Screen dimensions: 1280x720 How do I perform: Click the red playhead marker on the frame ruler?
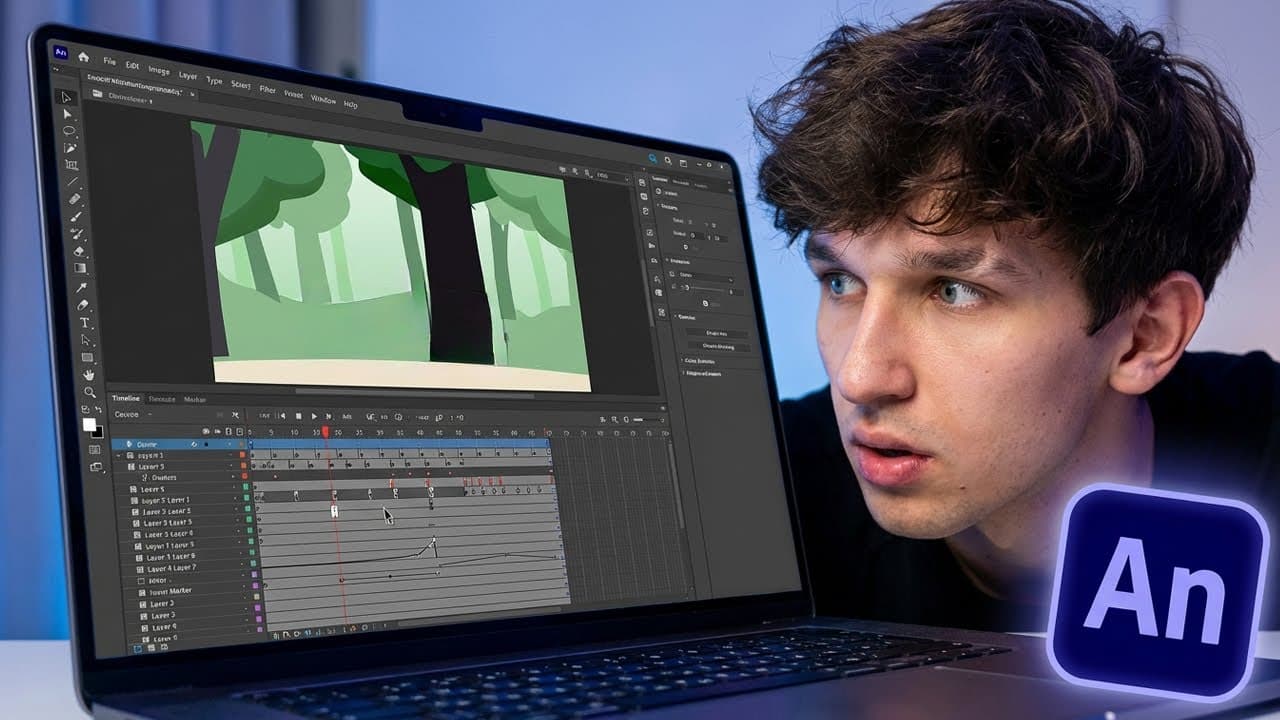[325, 431]
